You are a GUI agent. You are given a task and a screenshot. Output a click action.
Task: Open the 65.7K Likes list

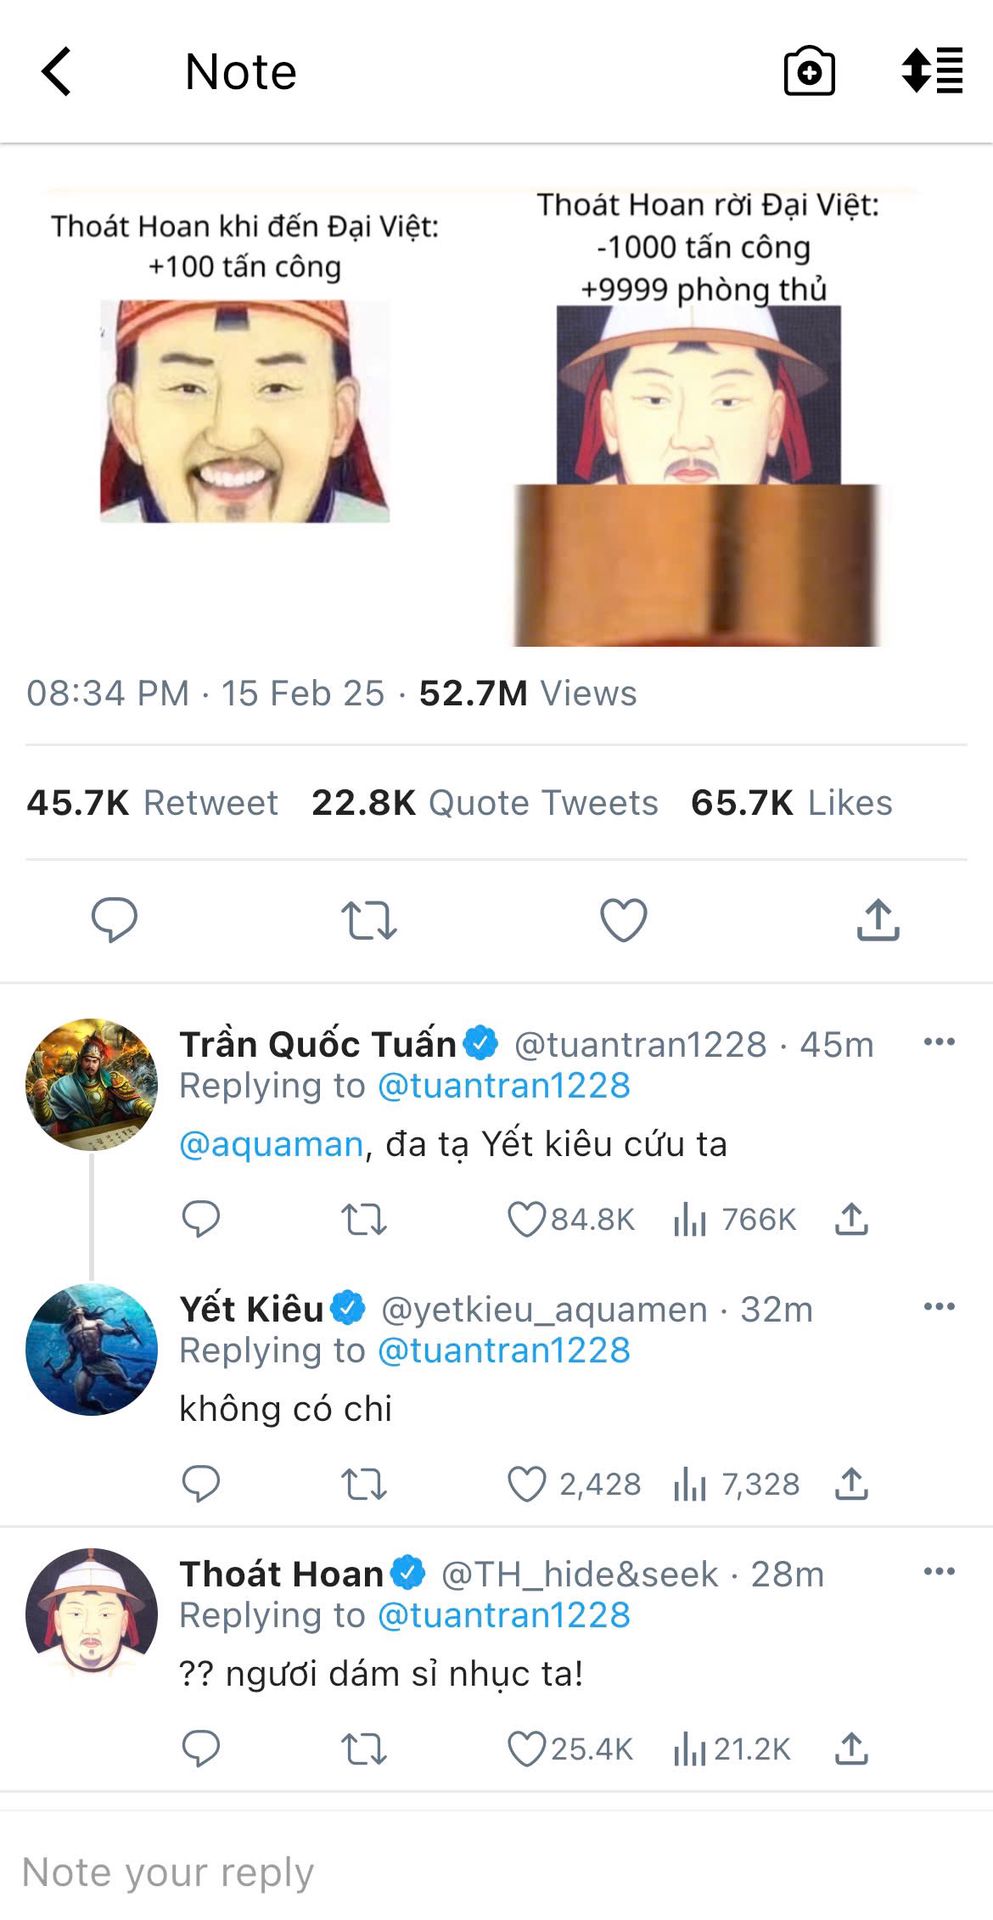point(792,803)
